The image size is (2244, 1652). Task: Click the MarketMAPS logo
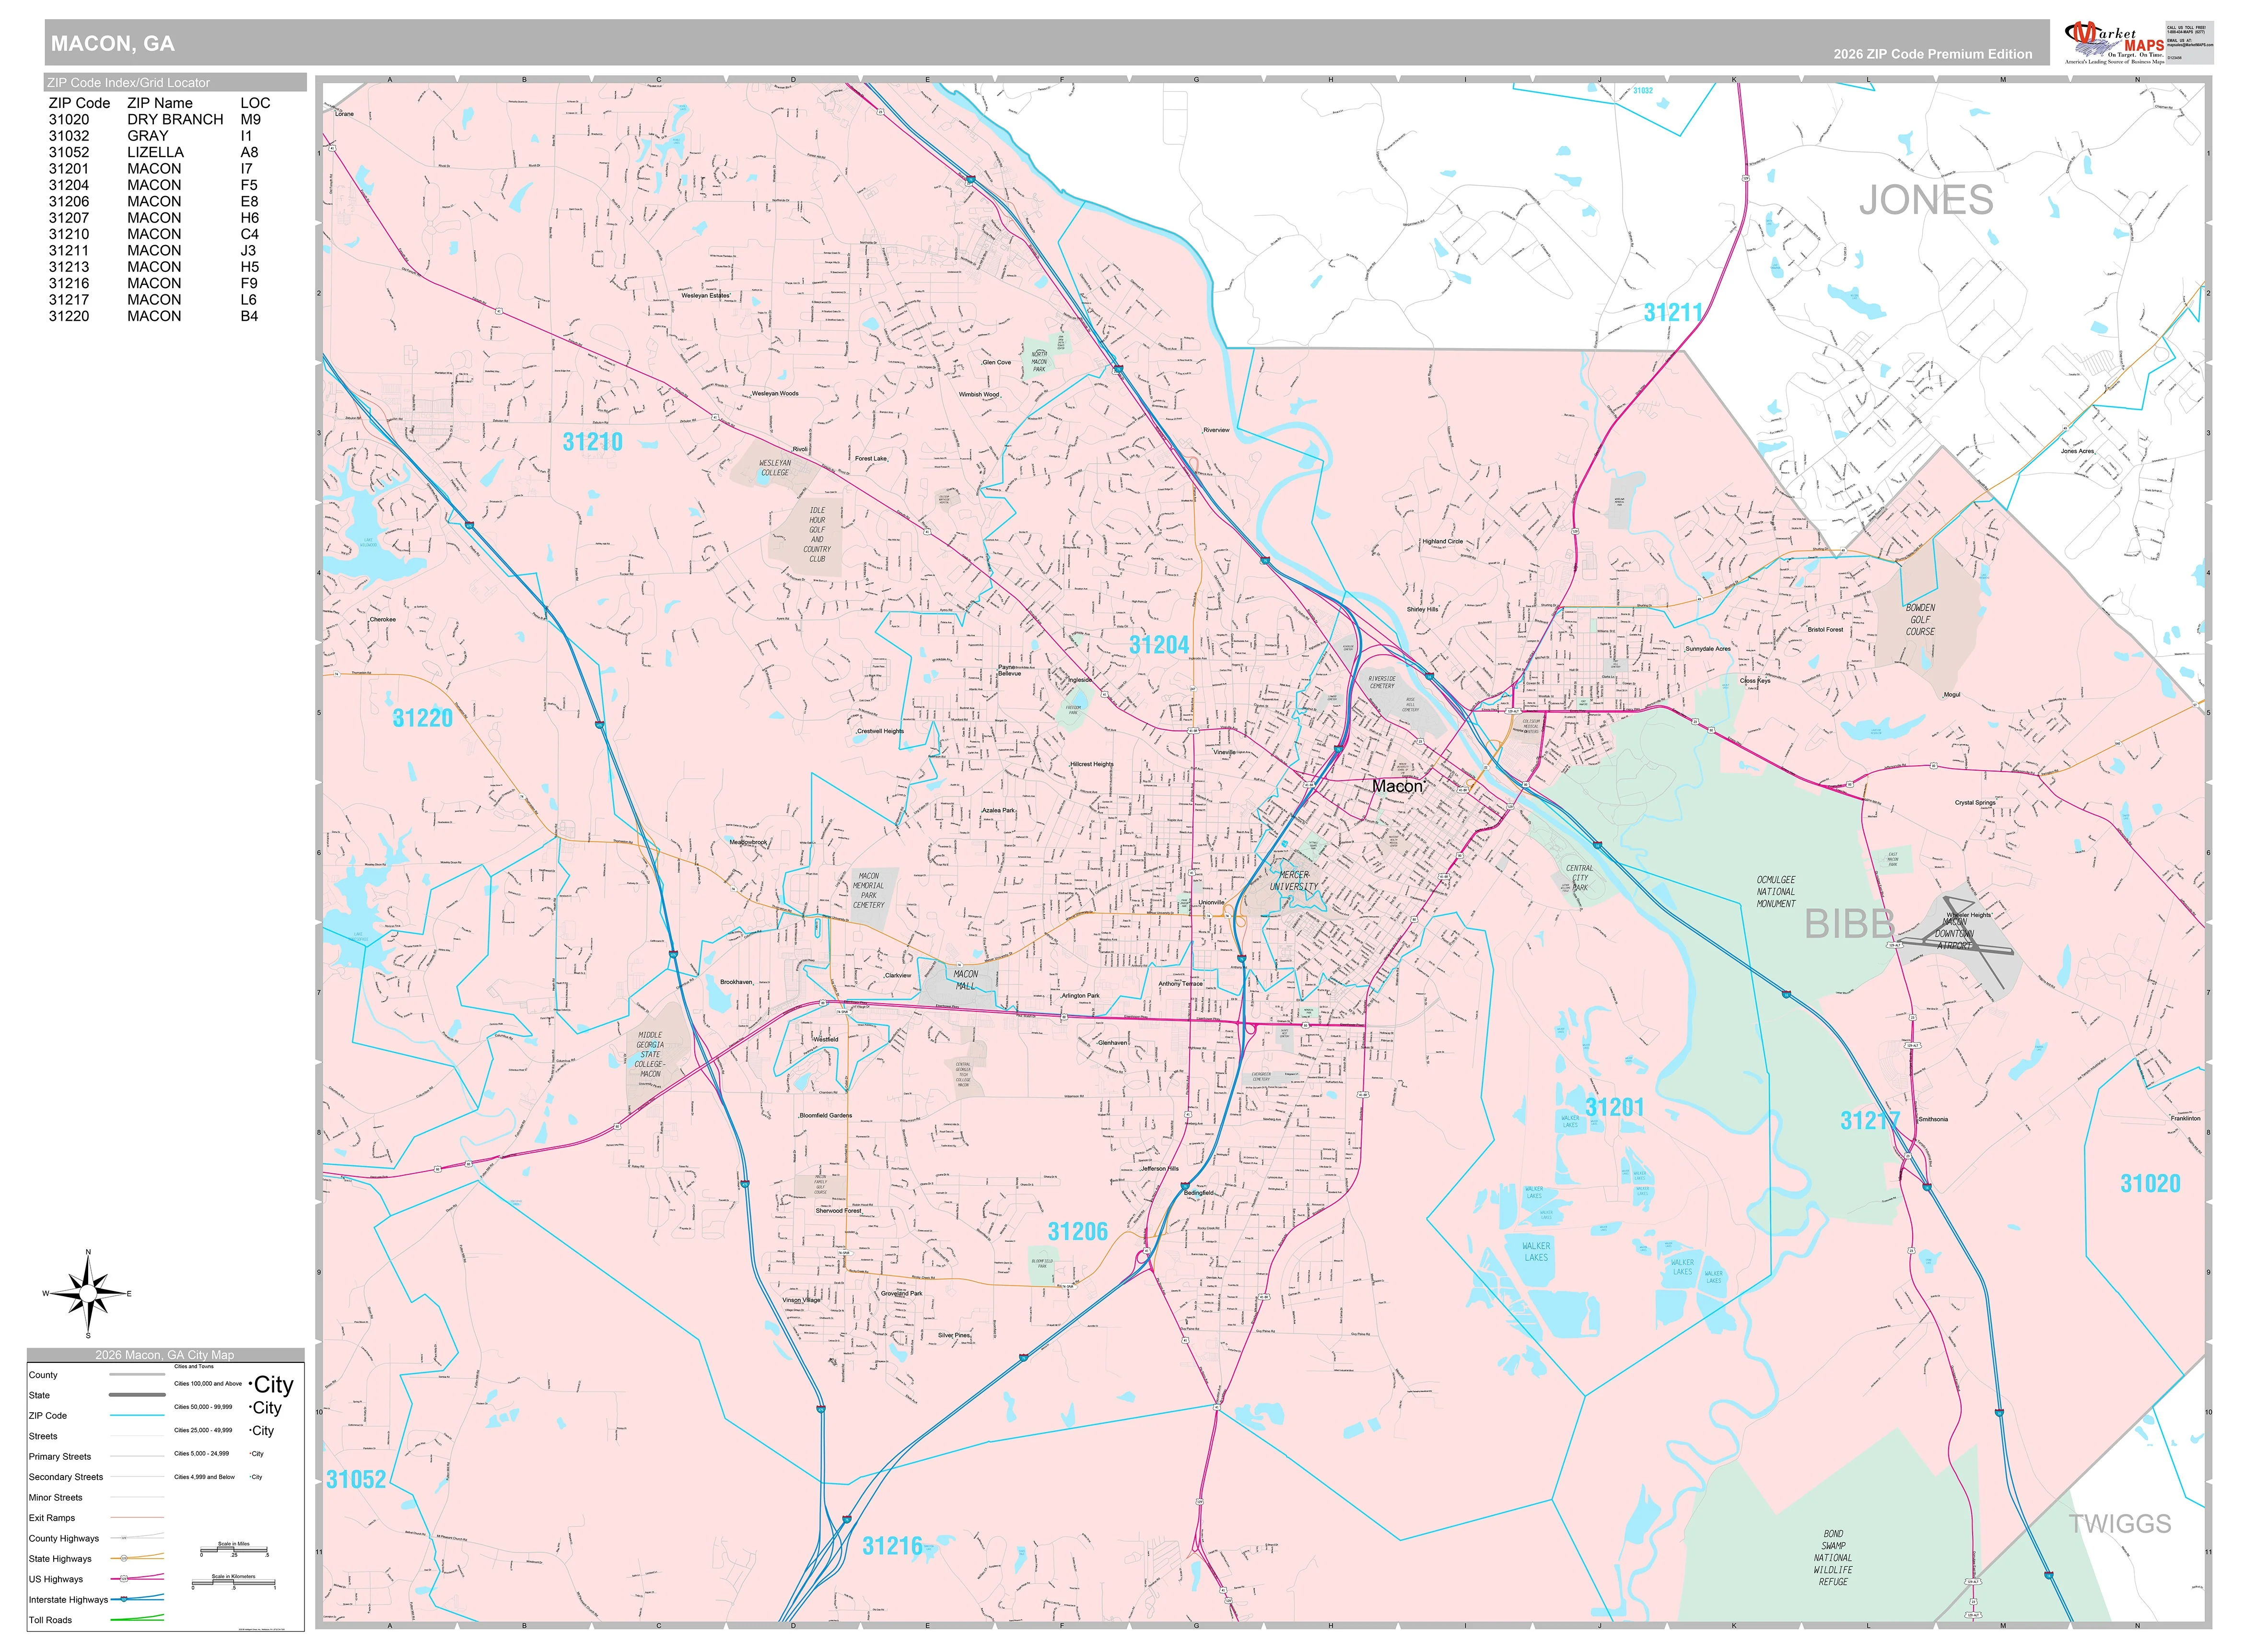[2114, 43]
